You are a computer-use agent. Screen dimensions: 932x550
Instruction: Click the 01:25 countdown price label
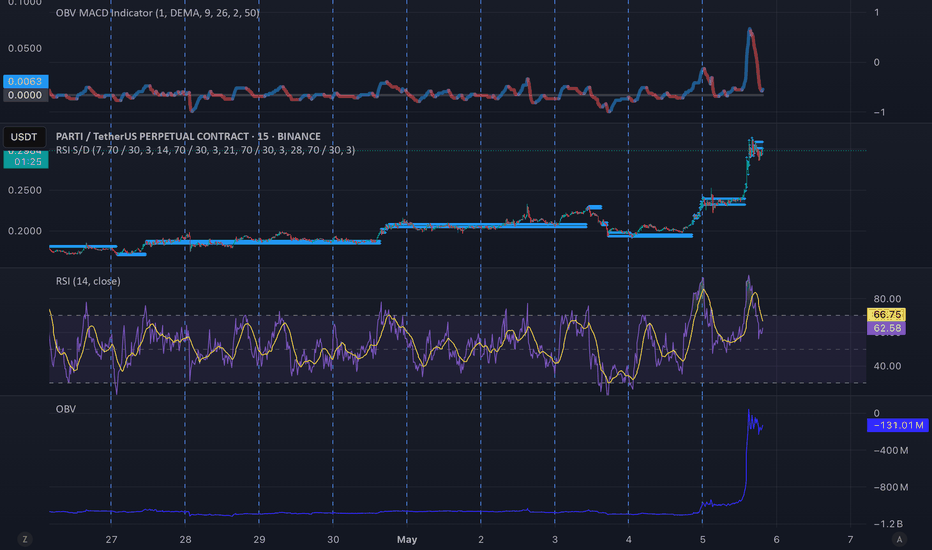pyautogui.click(x=26, y=161)
